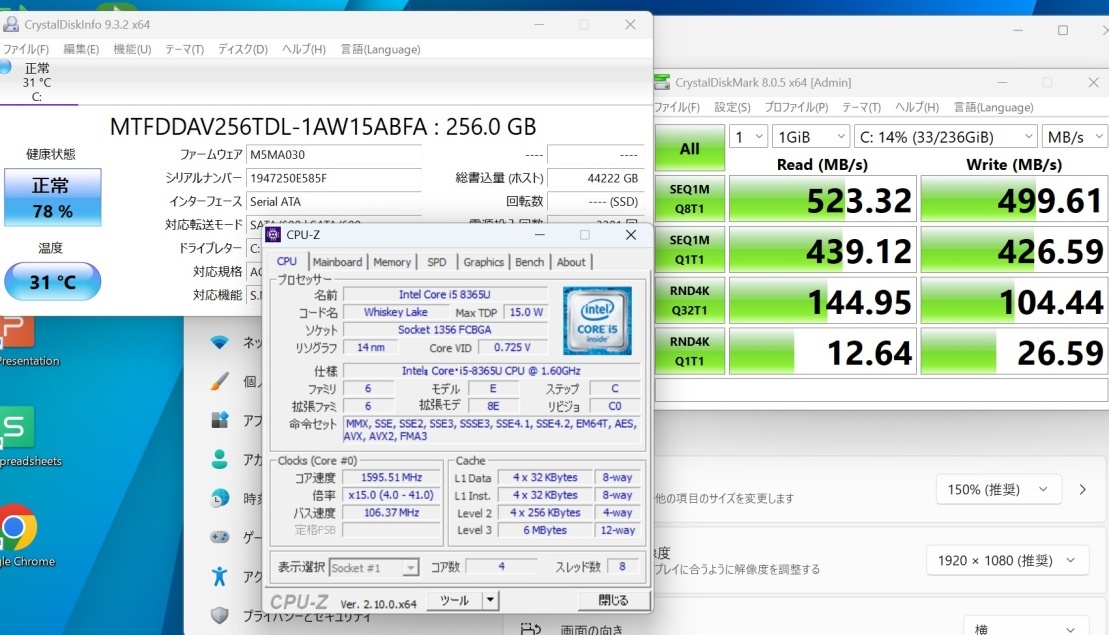Open the テーマ(T) menu in CrystalDiskInfo
This screenshot has width=1109, height=635.
tap(185, 49)
